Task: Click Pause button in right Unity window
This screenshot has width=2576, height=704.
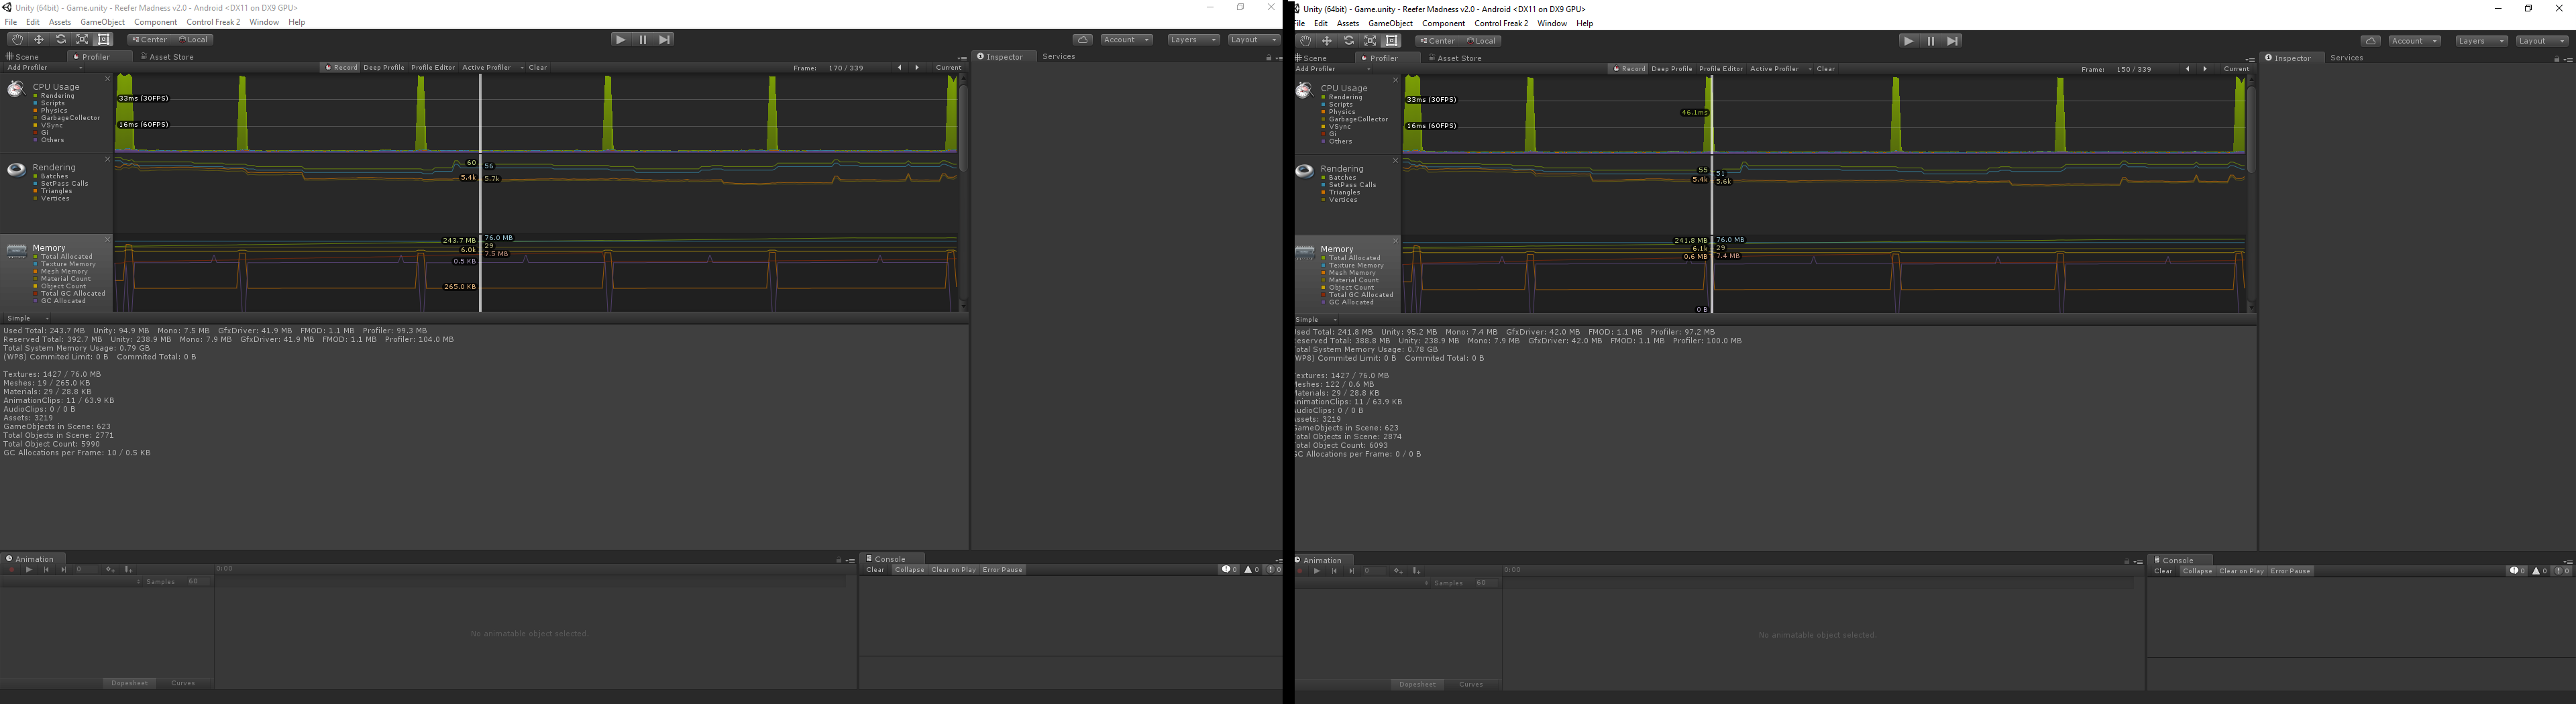Action: click(1931, 41)
